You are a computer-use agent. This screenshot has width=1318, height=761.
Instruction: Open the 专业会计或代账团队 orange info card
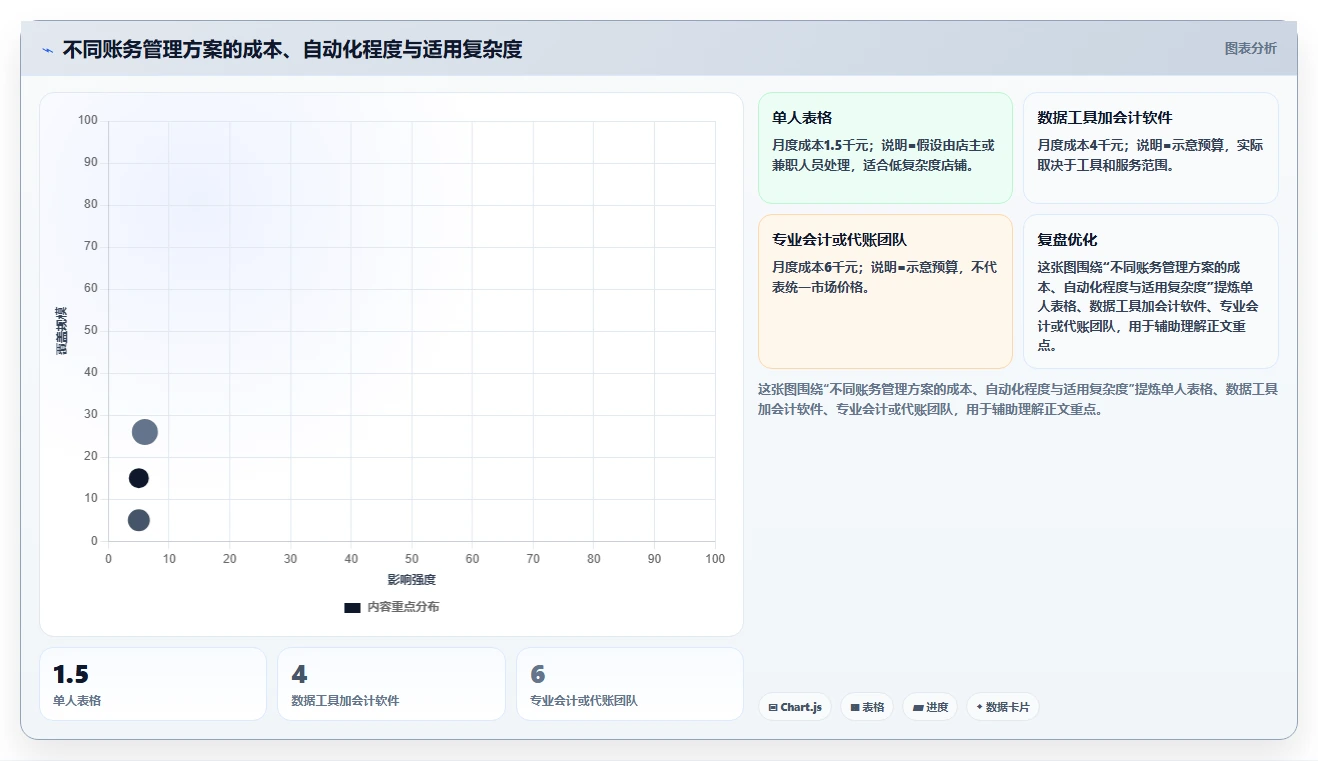[x=885, y=291]
